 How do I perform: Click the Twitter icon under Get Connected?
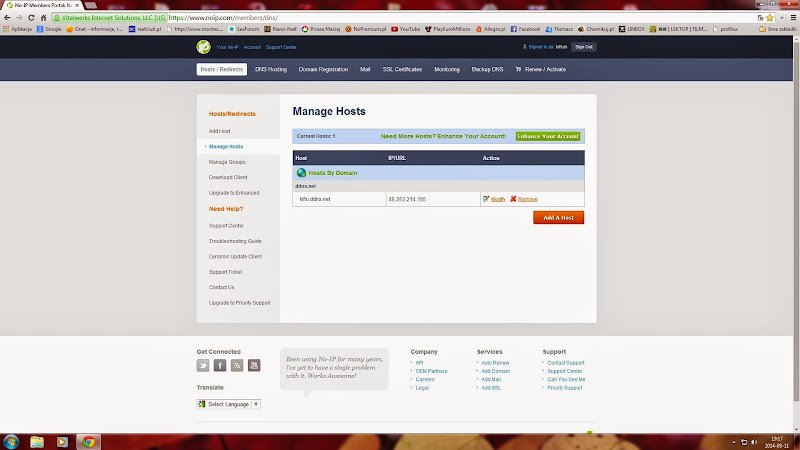click(x=203, y=365)
